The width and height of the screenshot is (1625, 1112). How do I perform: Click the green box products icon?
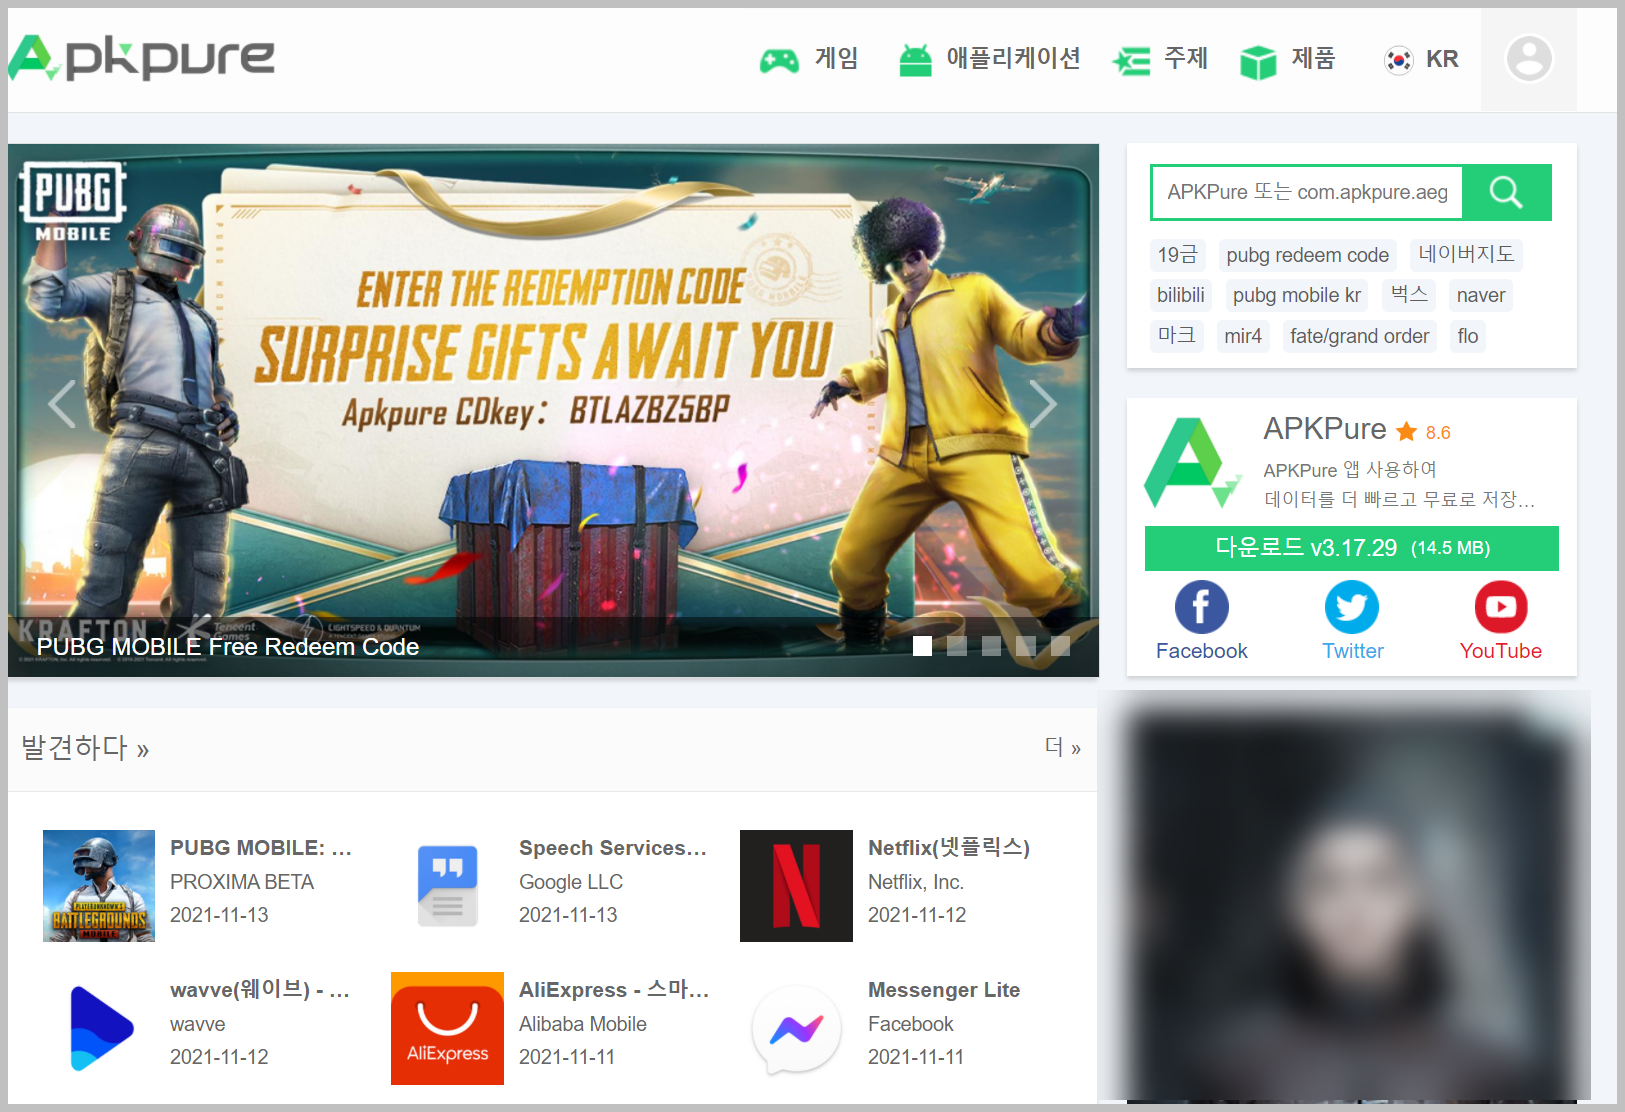tap(1258, 61)
